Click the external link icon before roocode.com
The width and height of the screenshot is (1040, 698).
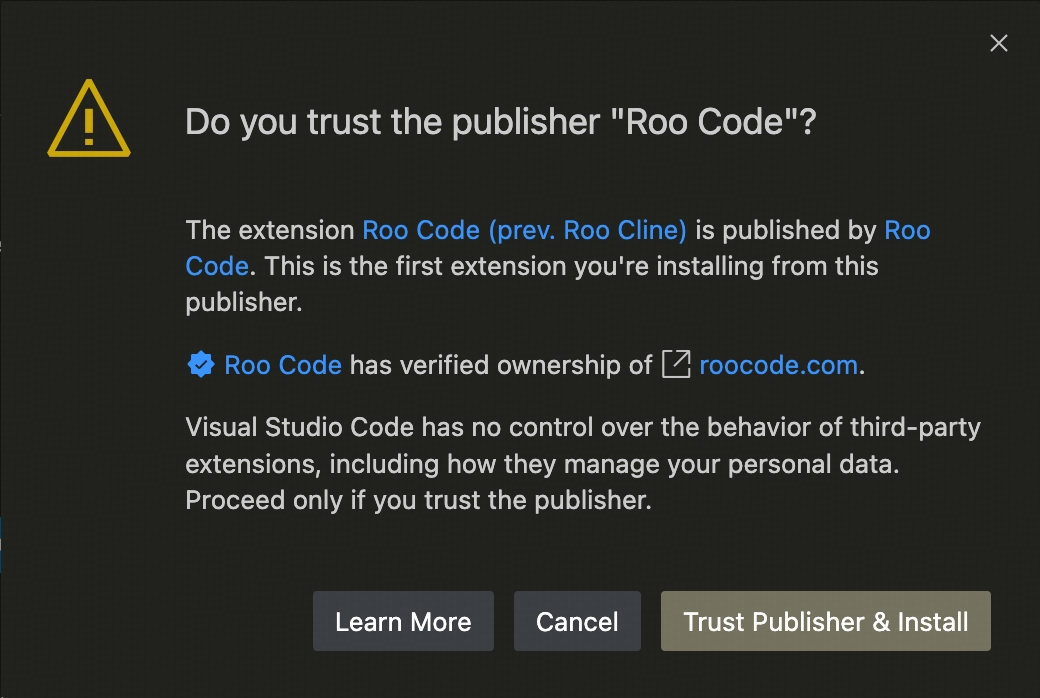pyautogui.click(x=676, y=364)
